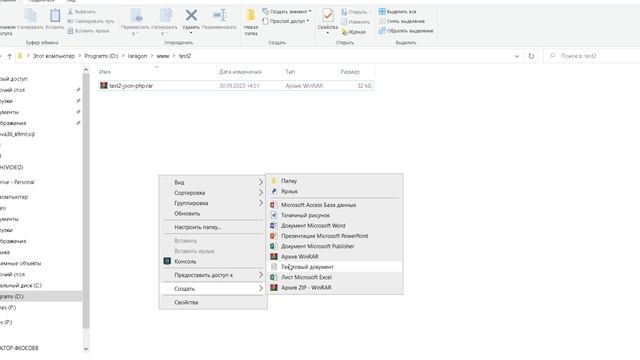Click Select none (Снять выделение)

pos(402,21)
